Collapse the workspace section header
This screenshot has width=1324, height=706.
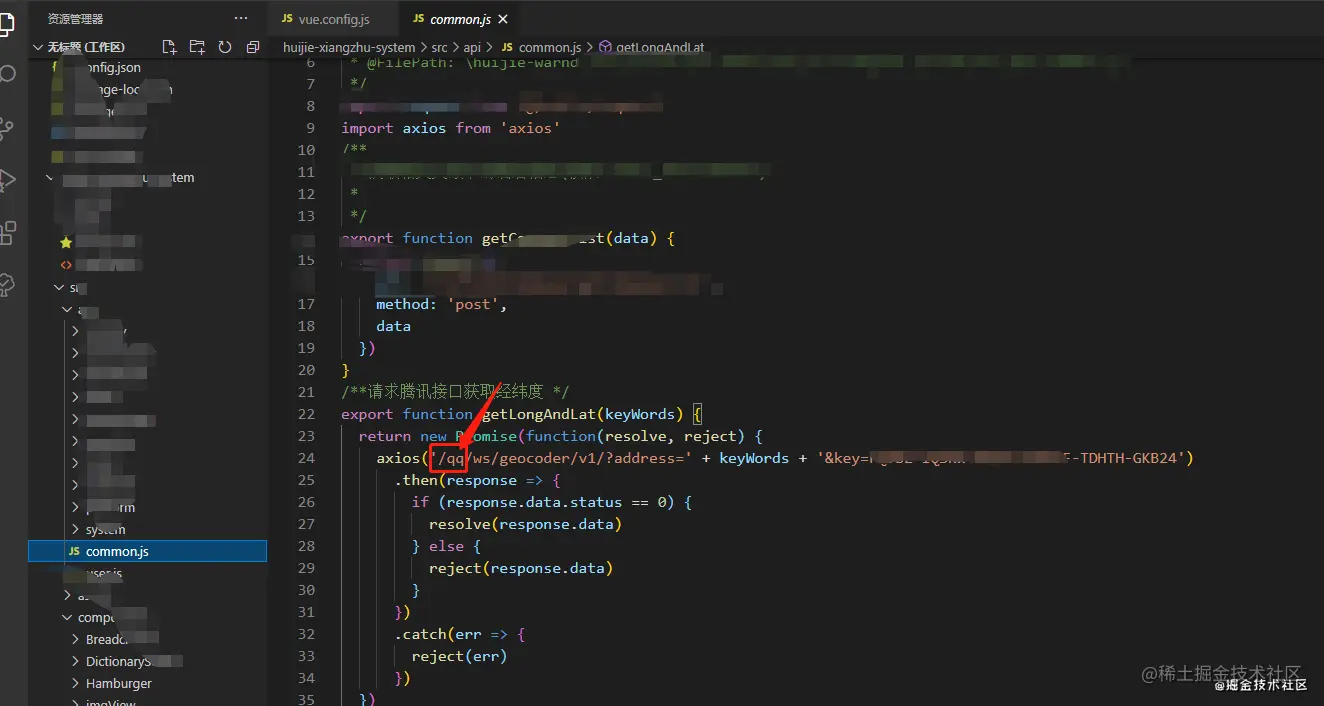(x=87, y=47)
